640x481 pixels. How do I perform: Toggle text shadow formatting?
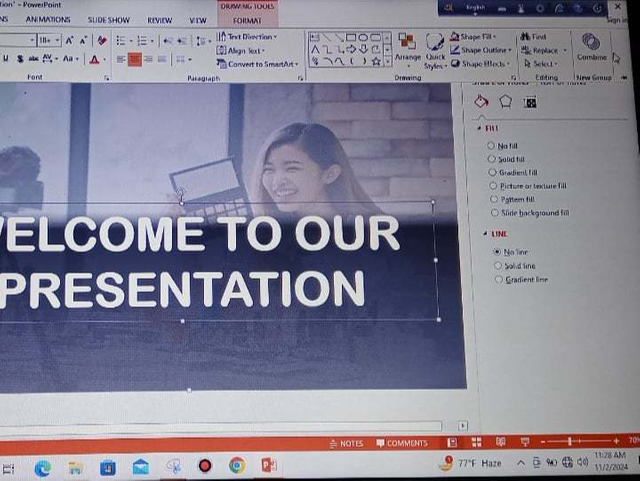[x=20, y=59]
